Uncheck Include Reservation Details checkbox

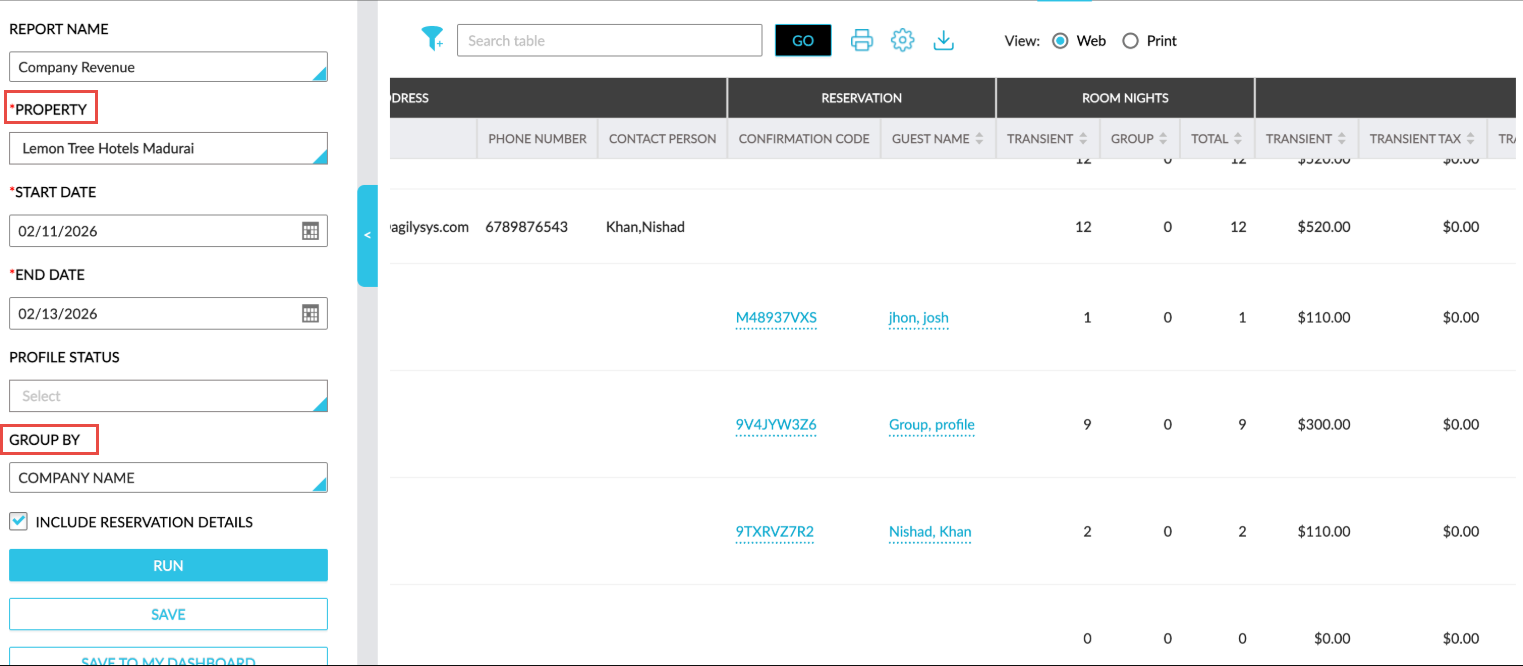(x=19, y=521)
